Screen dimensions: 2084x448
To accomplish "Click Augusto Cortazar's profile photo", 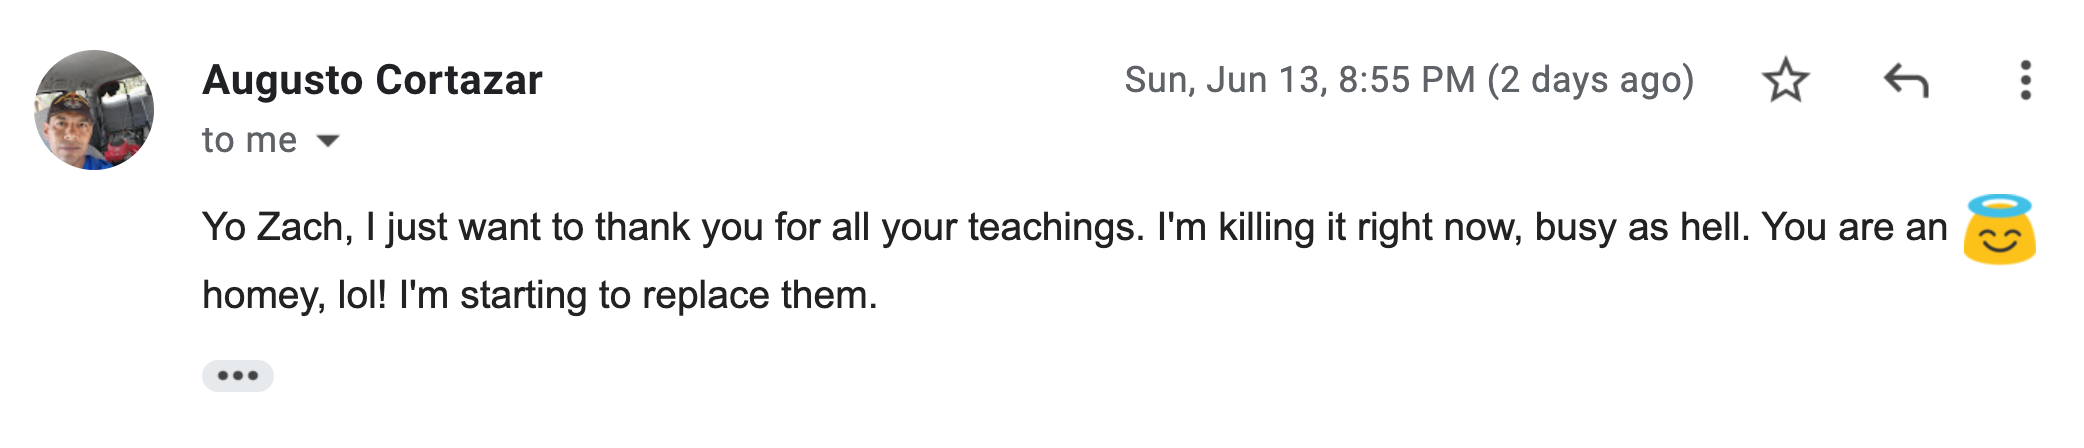I will click(94, 110).
